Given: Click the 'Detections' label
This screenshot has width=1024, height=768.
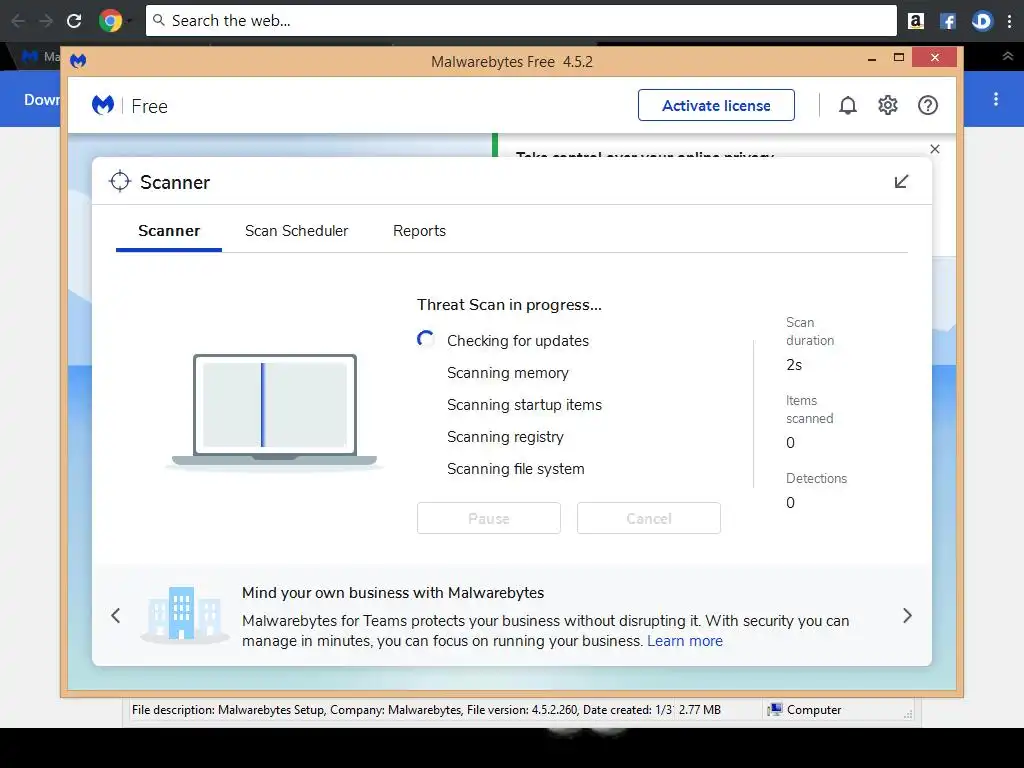Looking at the screenshot, I should tap(816, 478).
